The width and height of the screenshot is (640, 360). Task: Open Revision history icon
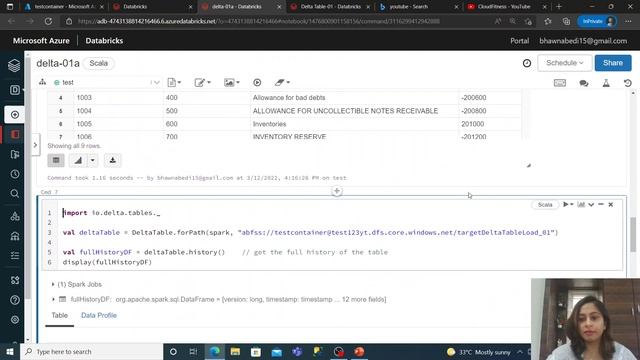(x=628, y=83)
